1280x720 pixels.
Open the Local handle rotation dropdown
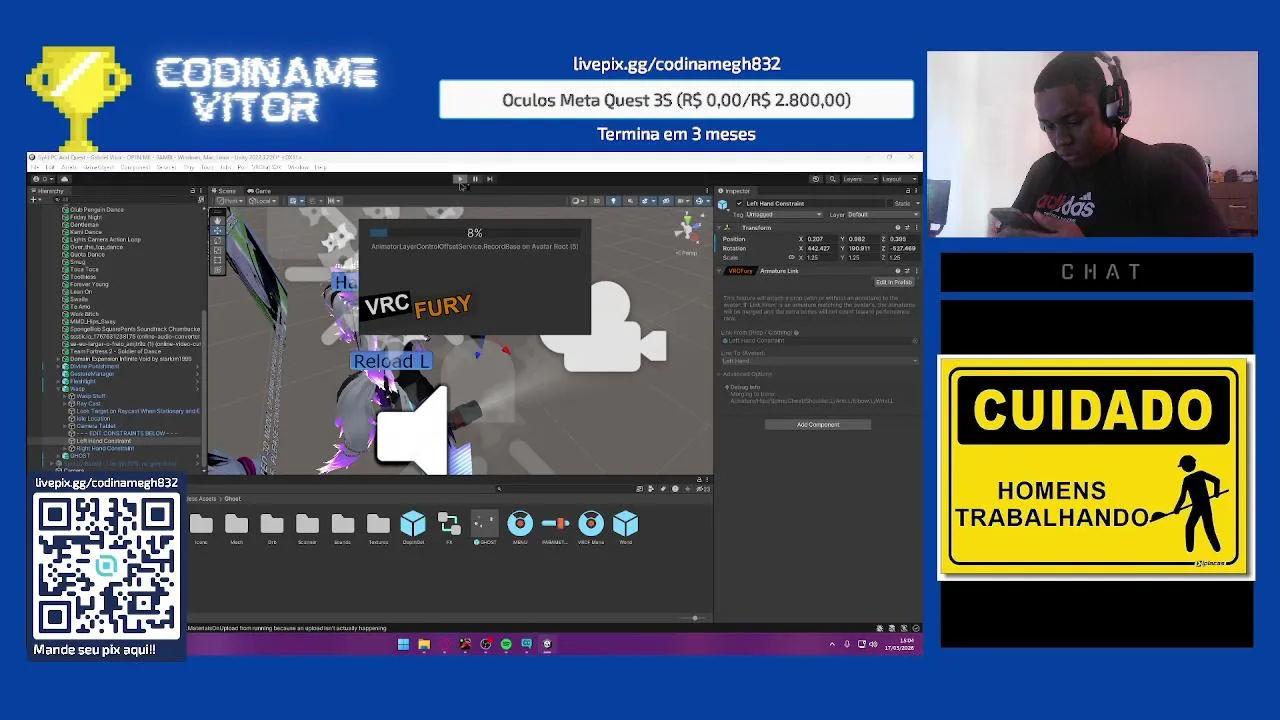point(263,201)
